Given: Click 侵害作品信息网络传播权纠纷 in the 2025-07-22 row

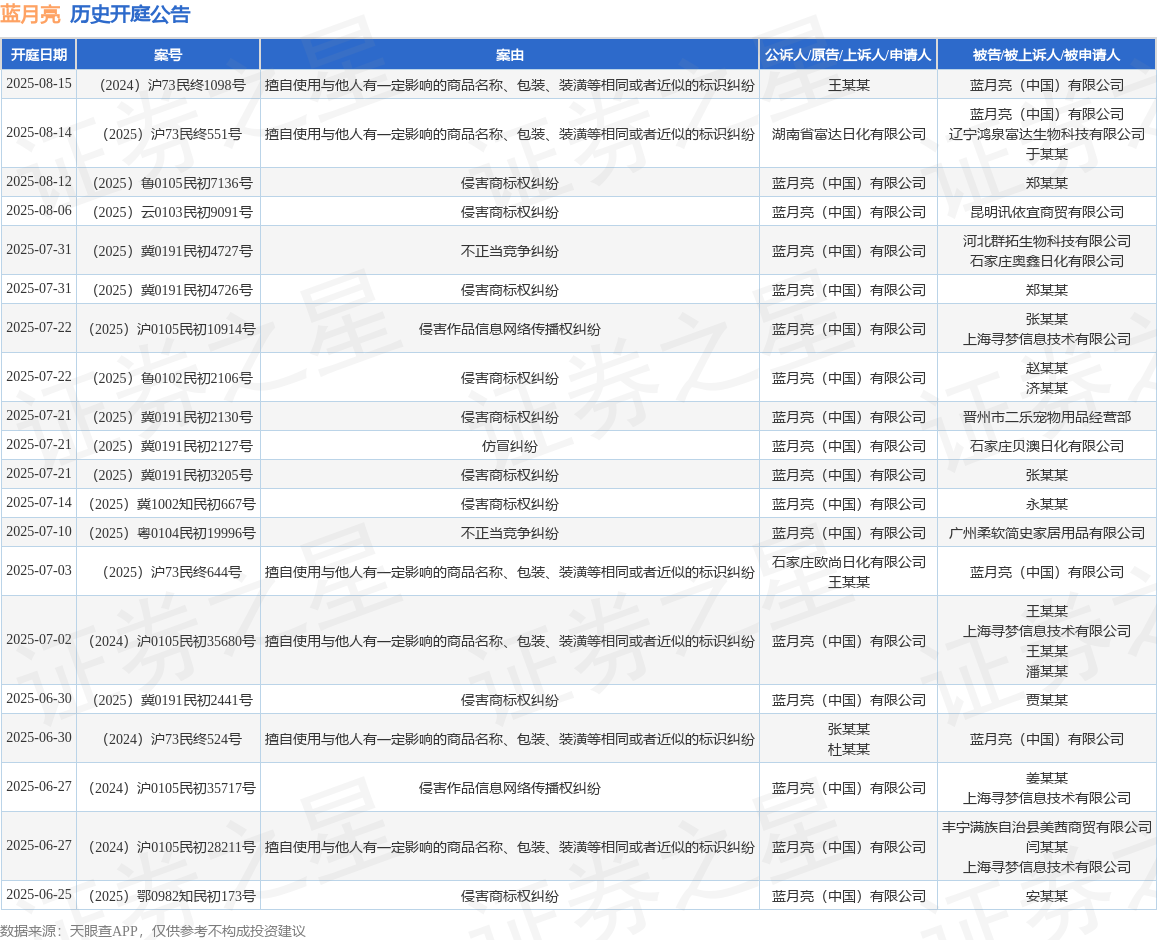Looking at the screenshot, I should pyautogui.click(x=509, y=329).
